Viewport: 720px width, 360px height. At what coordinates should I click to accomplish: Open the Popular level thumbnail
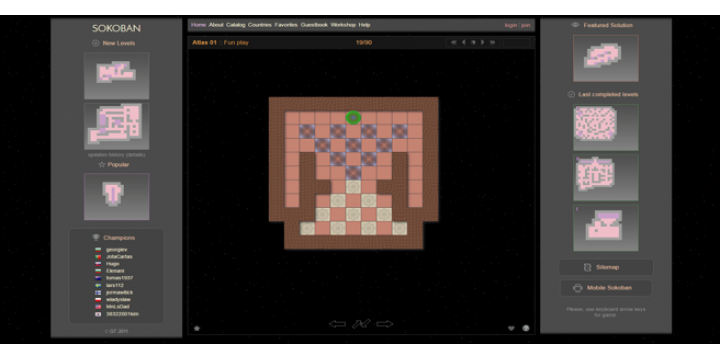point(116,197)
